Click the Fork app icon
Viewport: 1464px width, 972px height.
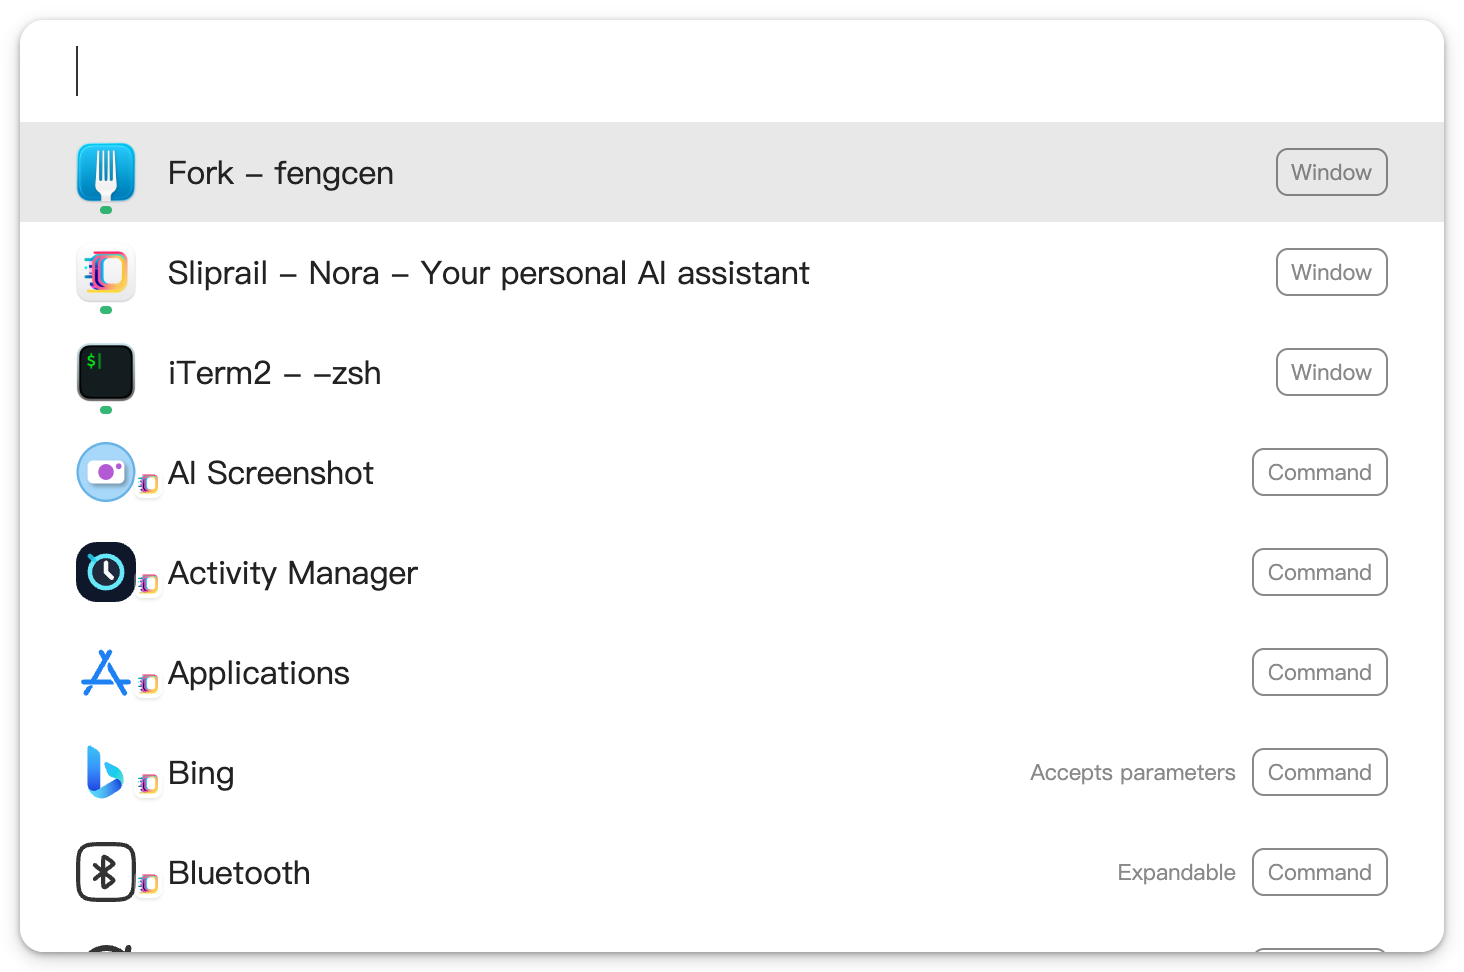coord(106,172)
